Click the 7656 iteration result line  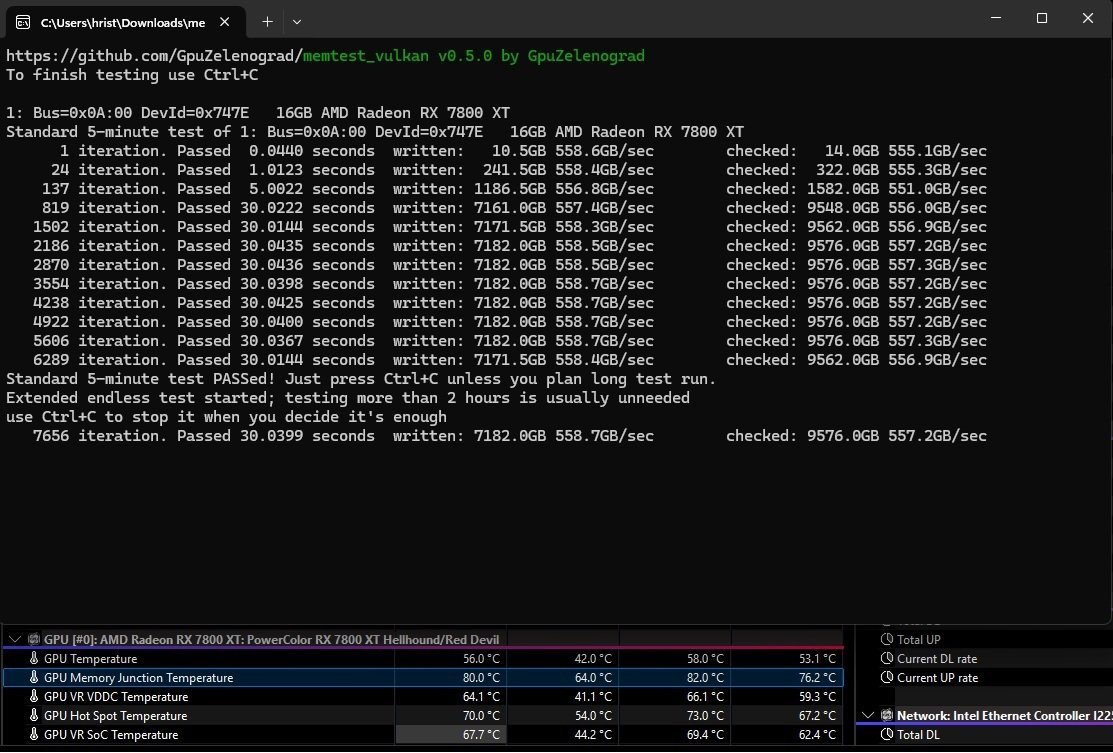click(510, 436)
